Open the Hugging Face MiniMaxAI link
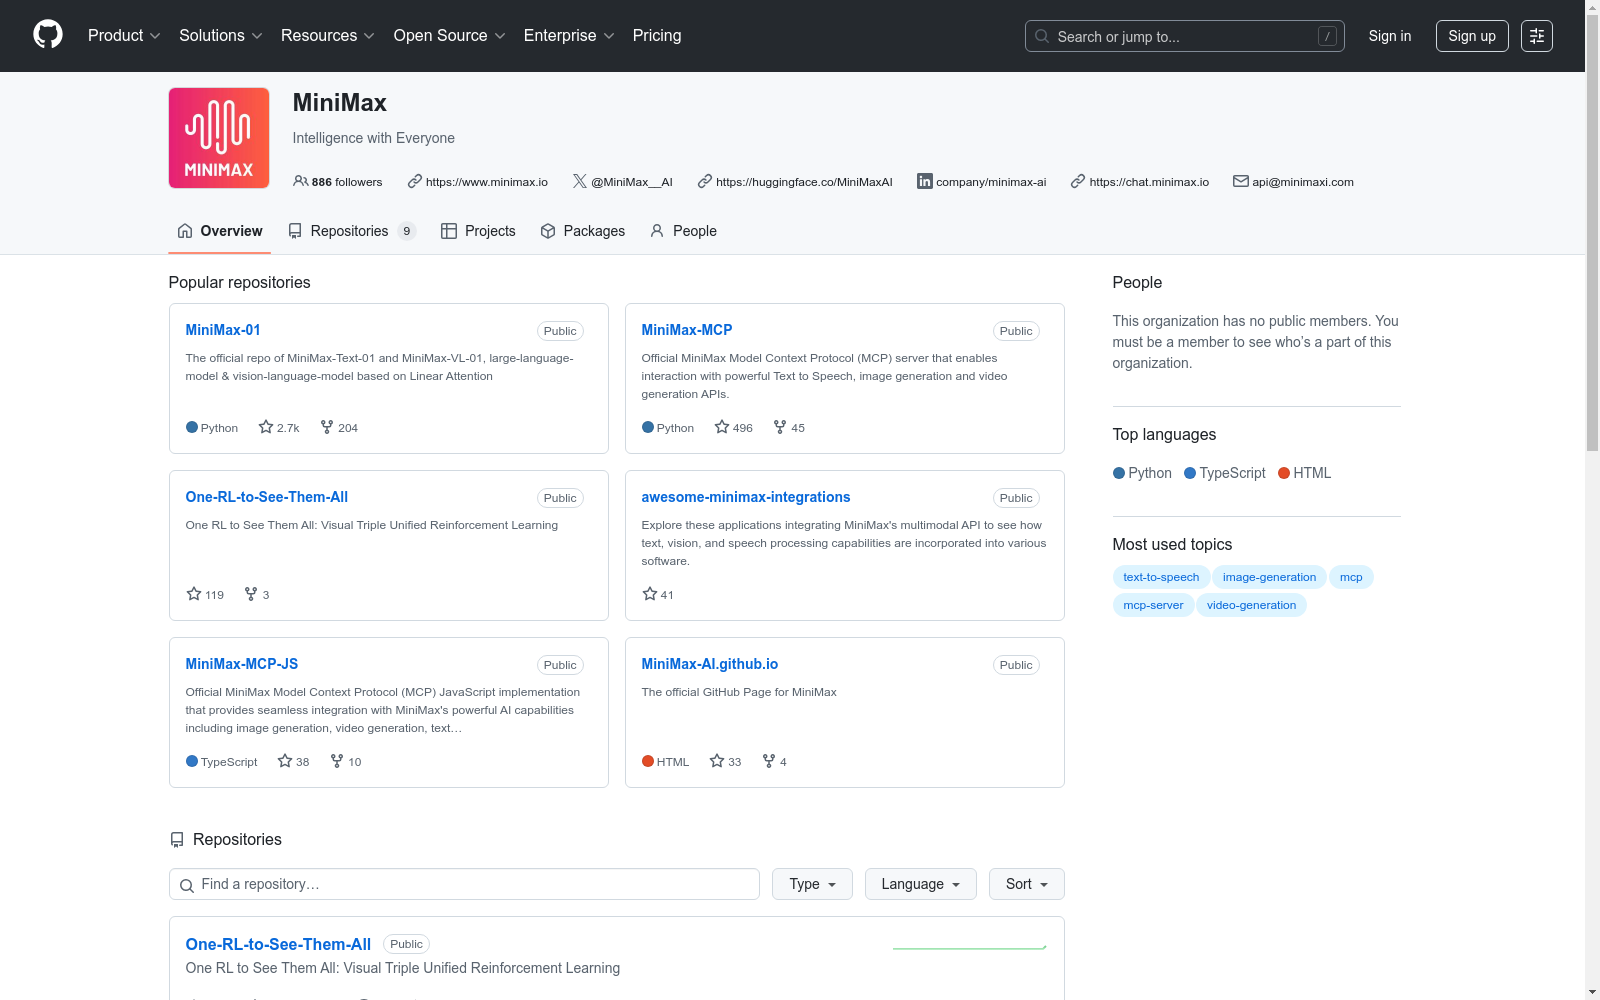1600x1000 pixels. [x=804, y=182]
